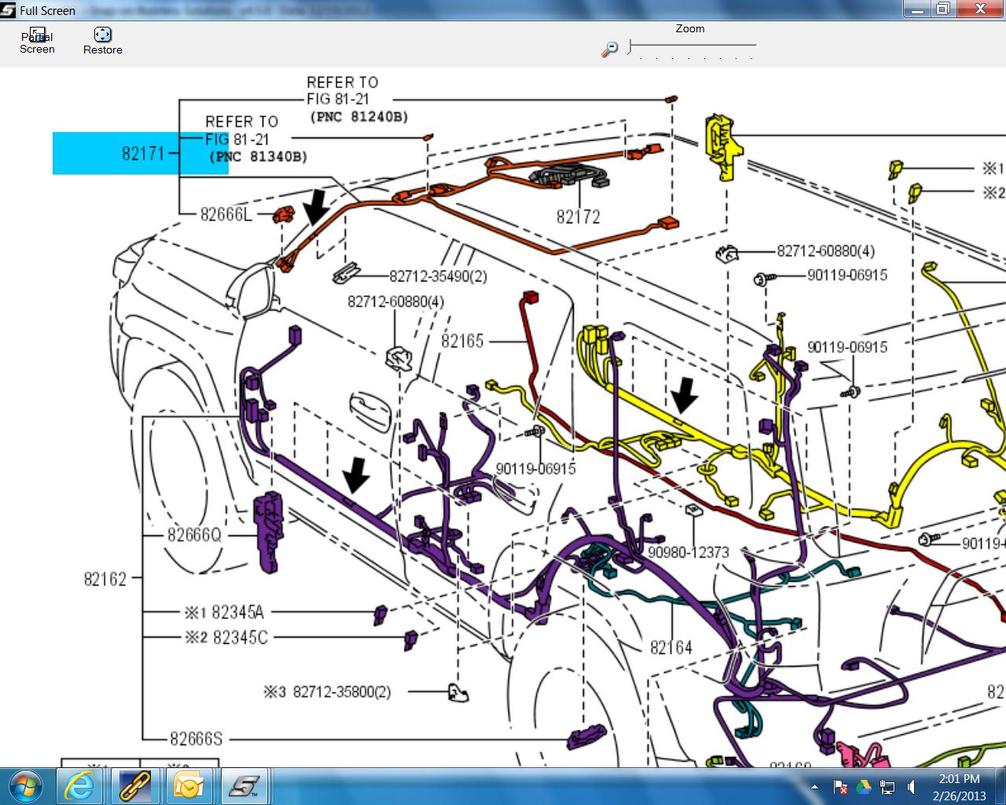Click the Restore view icon
This screenshot has width=1006, height=805.
(x=103, y=35)
